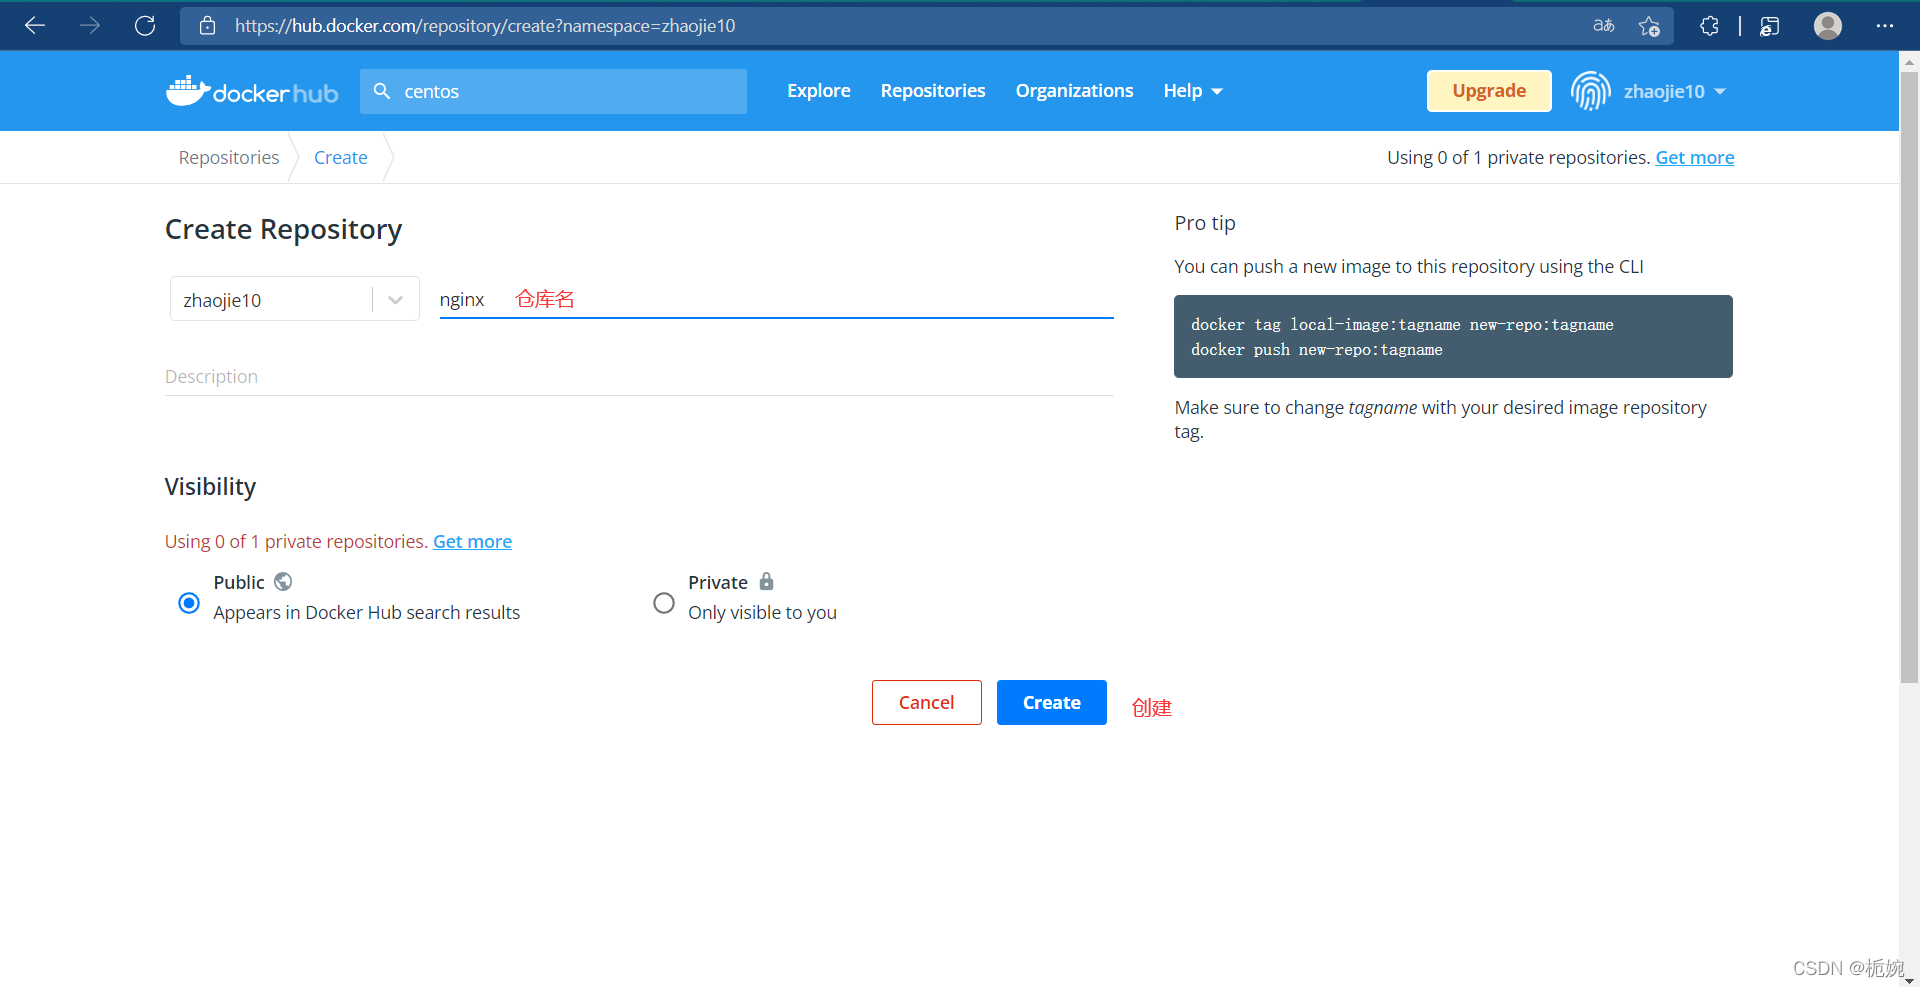
Task: Click the Repositories breadcrumb
Action: point(229,158)
